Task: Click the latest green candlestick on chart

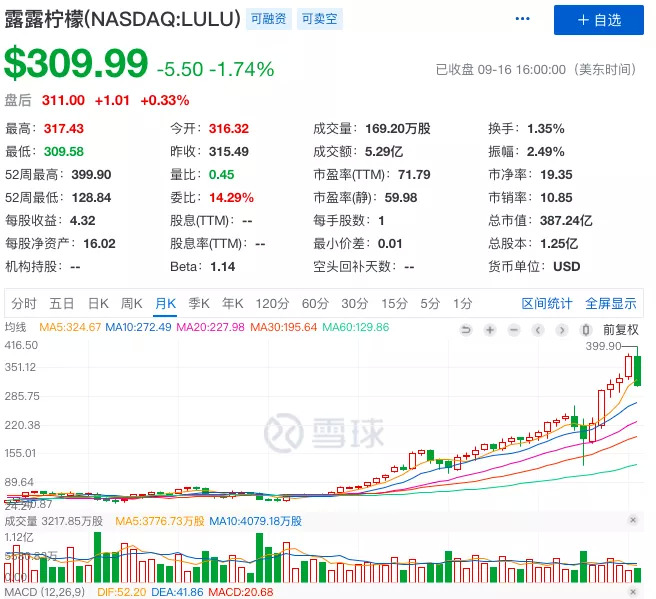Action: 638,370
